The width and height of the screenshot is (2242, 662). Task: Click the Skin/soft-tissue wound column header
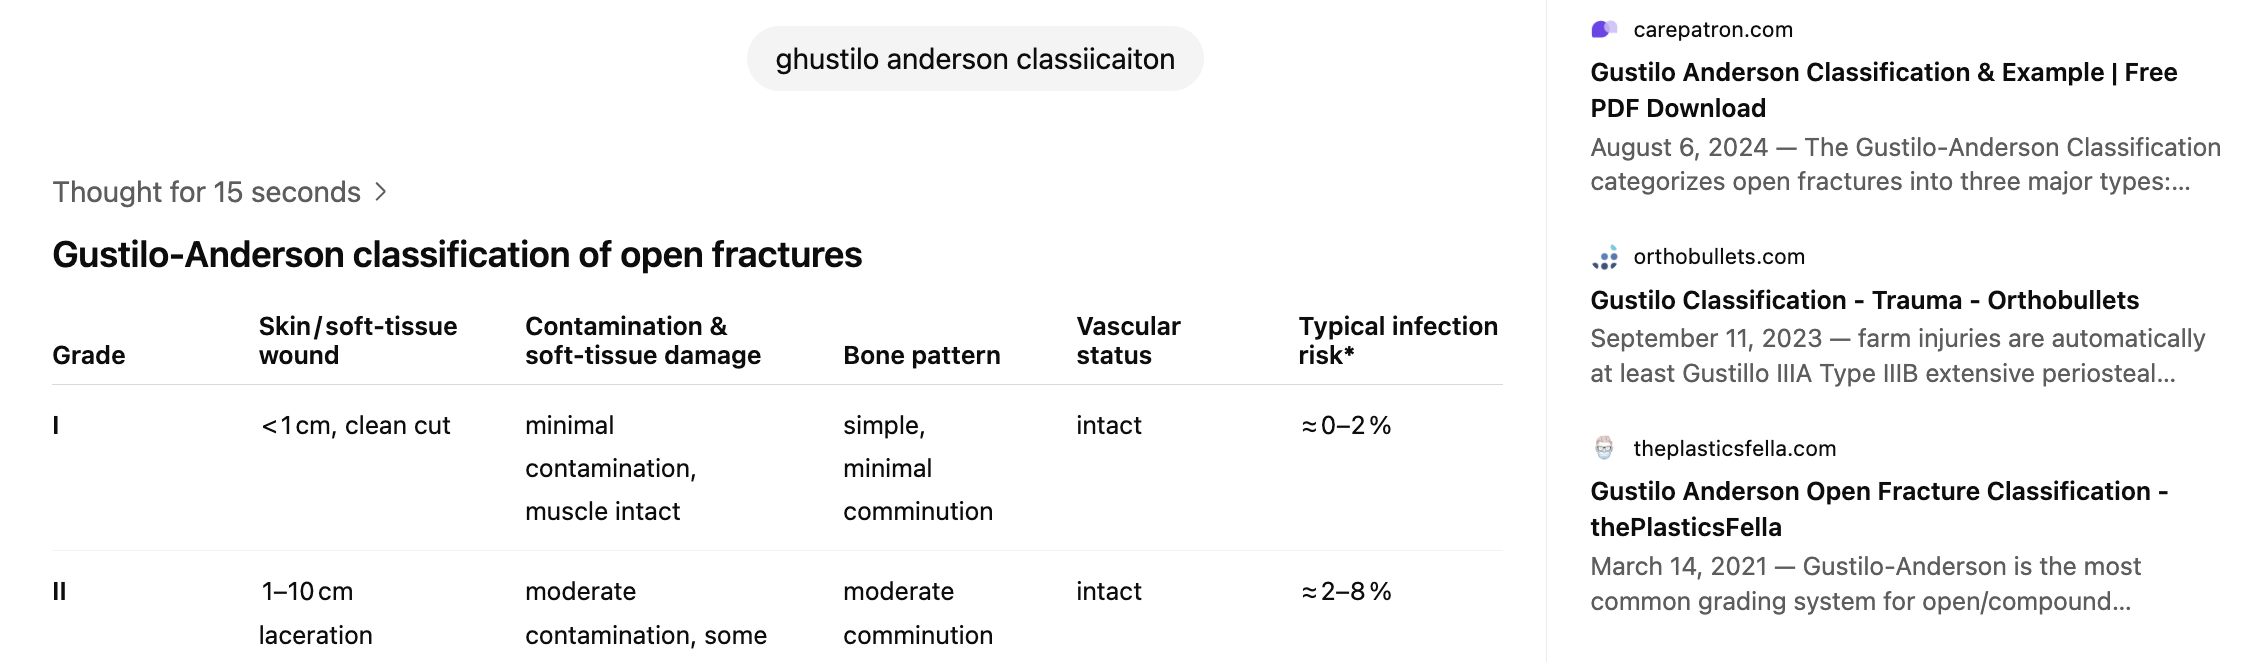(x=358, y=341)
